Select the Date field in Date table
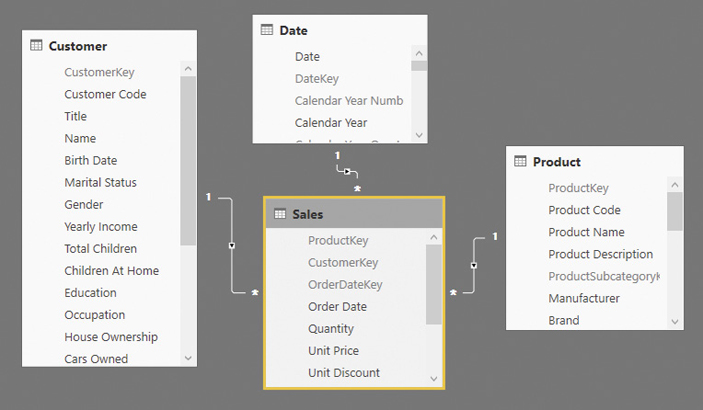Image resolution: width=703 pixels, height=410 pixels. (x=308, y=57)
